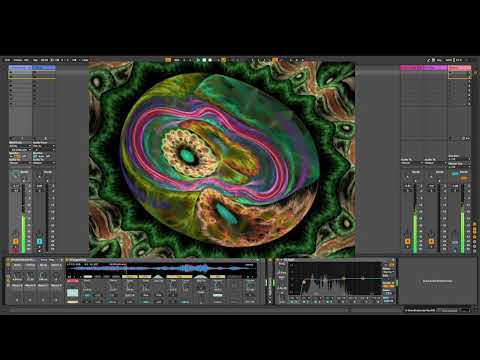Select the first blue track header on the left
The width and height of the screenshot is (480, 360).
[x=20, y=68]
